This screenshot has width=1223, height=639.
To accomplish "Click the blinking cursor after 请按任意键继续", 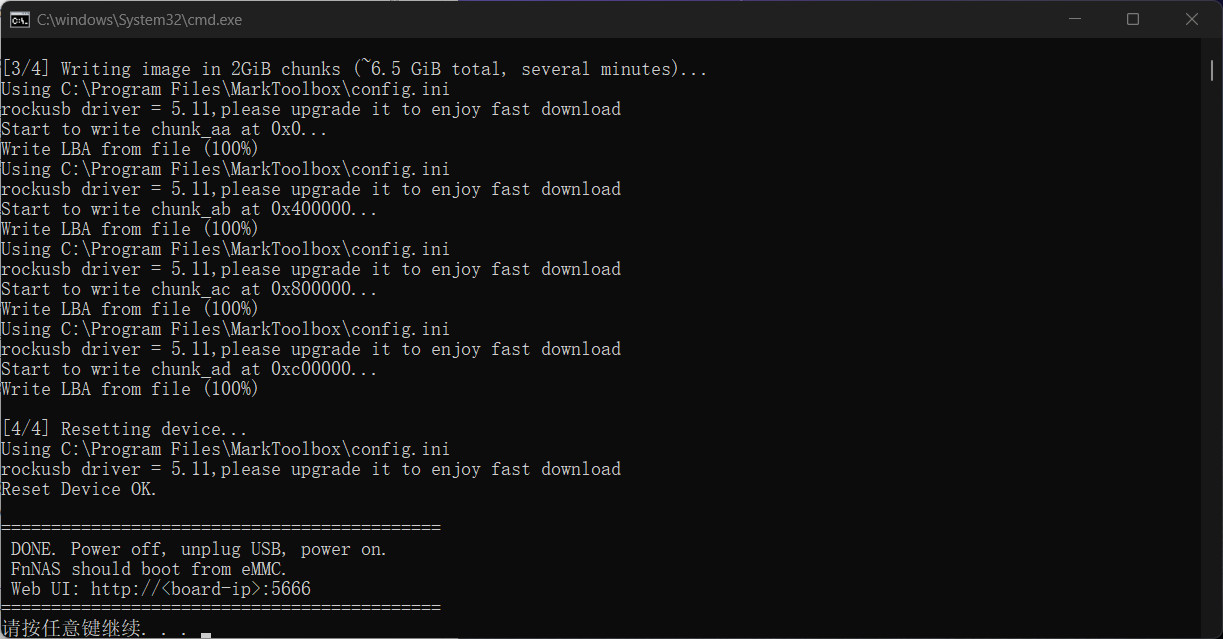I will (206, 634).
